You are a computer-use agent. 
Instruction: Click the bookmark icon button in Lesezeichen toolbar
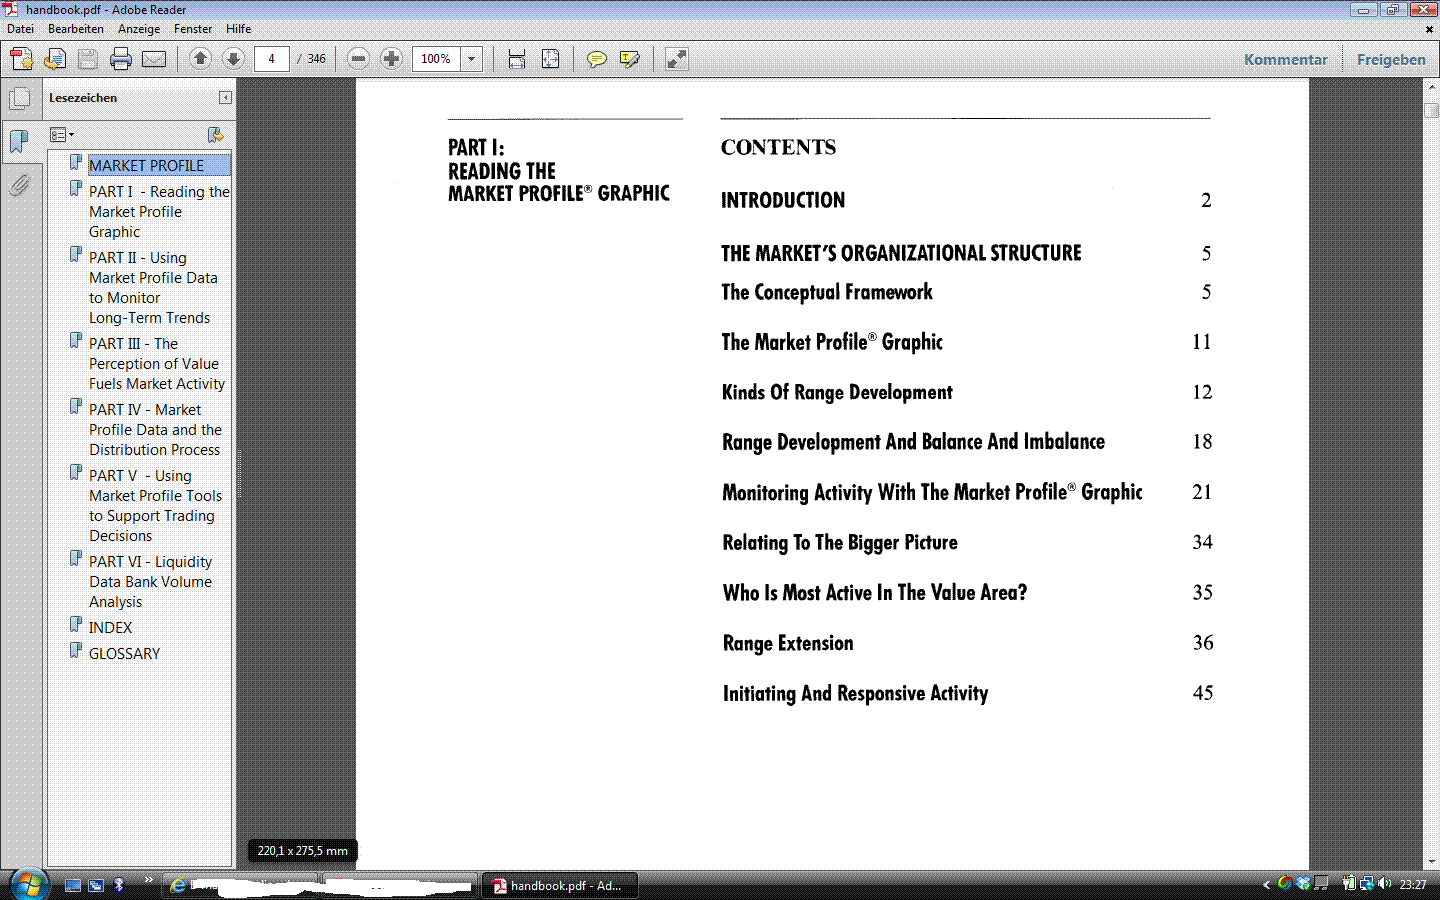(215, 135)
